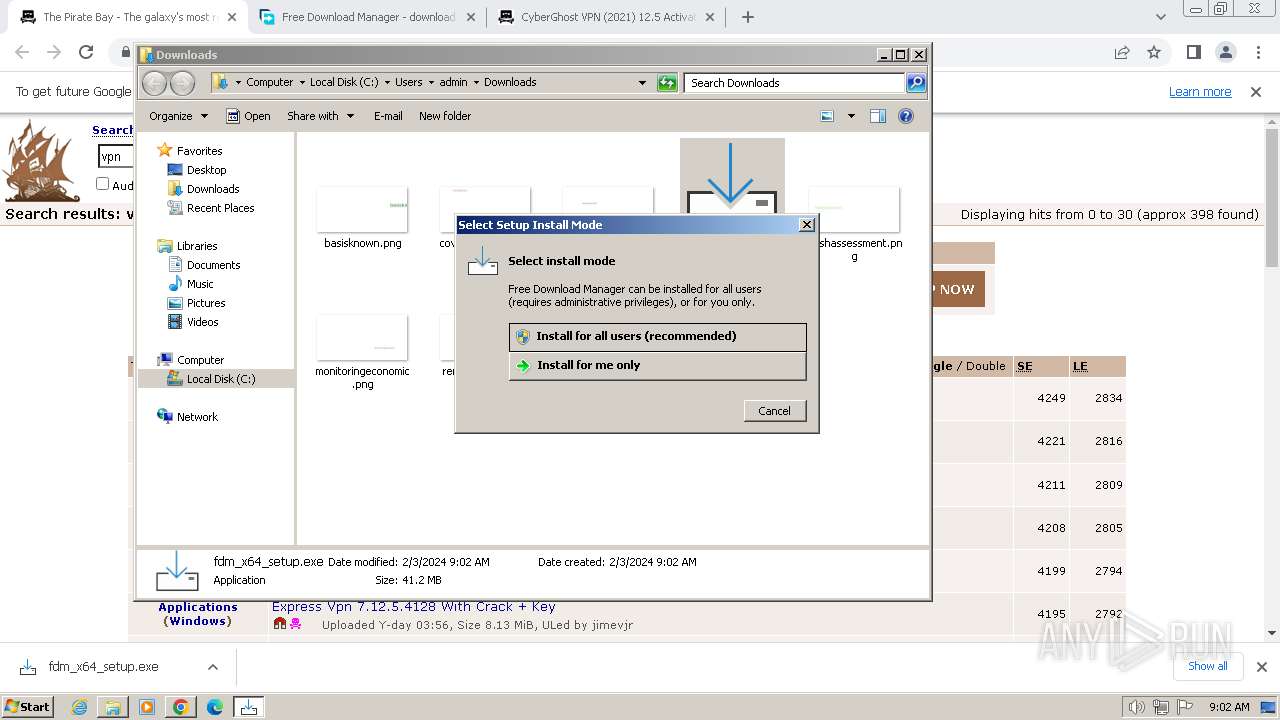Go back in the Chrome browser
Screen dimensions: 1280x720
tap(22, 52)
